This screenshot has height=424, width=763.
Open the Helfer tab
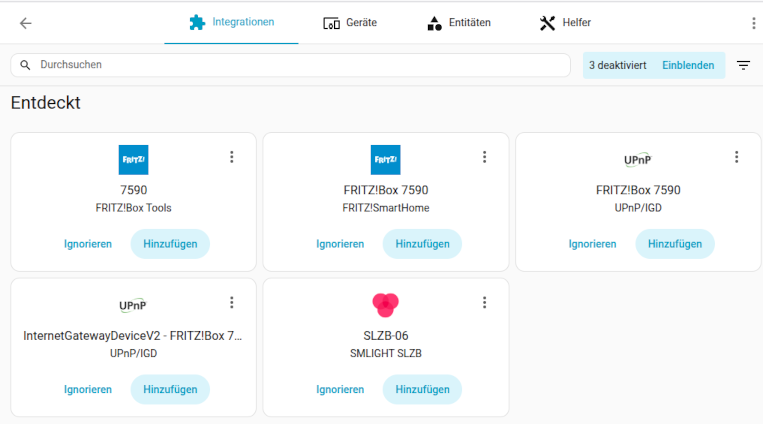tap(565, 23)
